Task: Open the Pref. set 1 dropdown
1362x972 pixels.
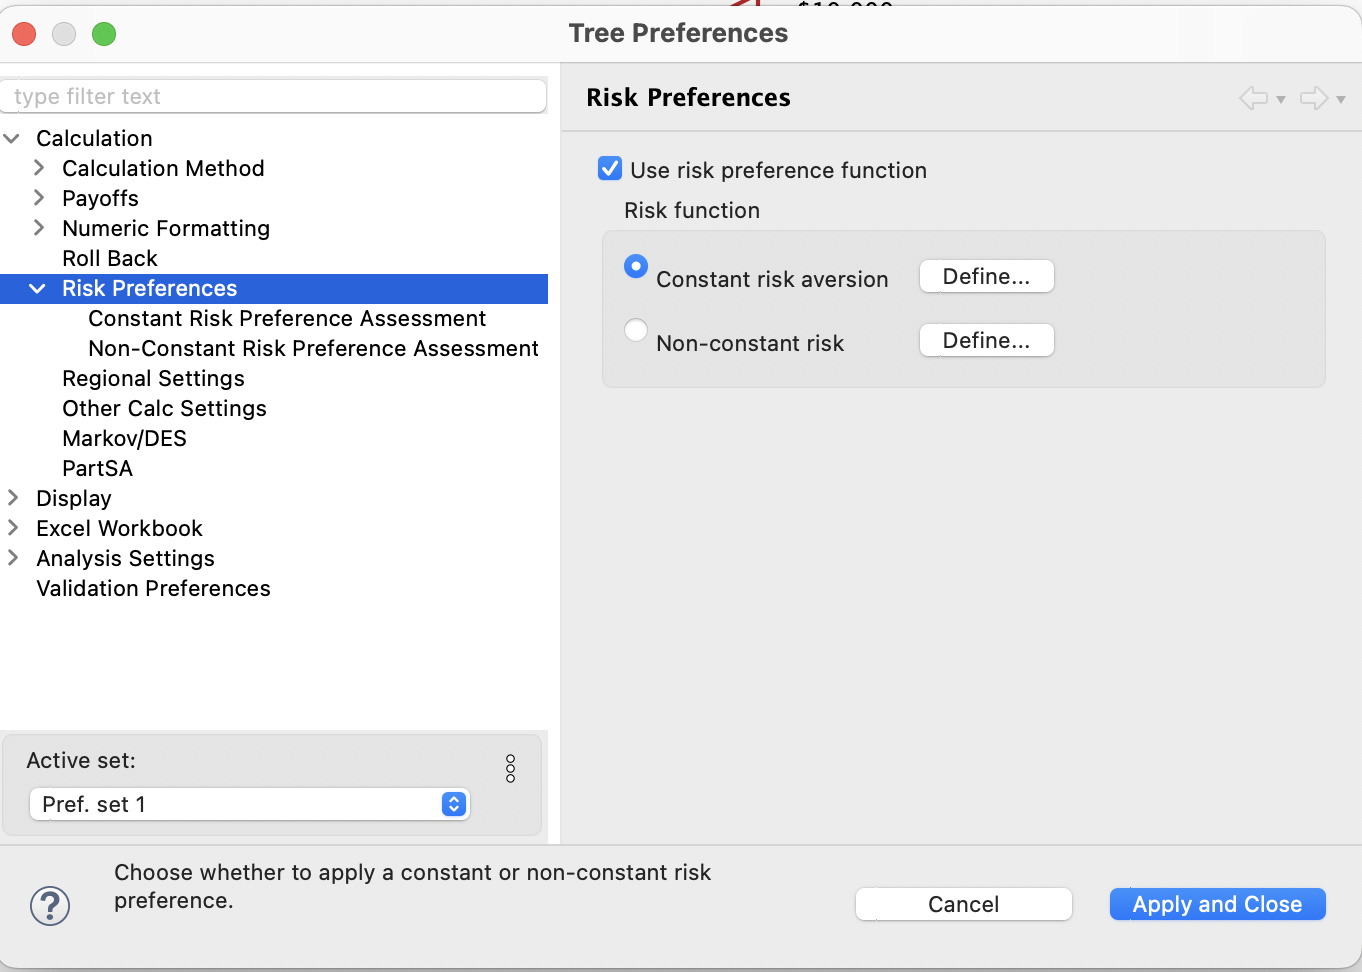Action: (x=250, y=804)
